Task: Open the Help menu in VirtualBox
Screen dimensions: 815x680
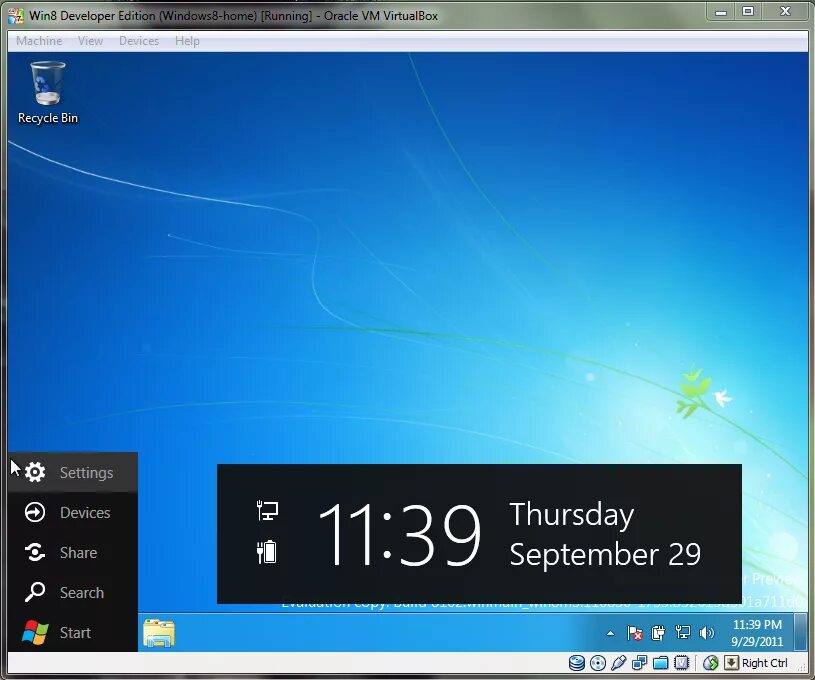Action: click(187, 41)
